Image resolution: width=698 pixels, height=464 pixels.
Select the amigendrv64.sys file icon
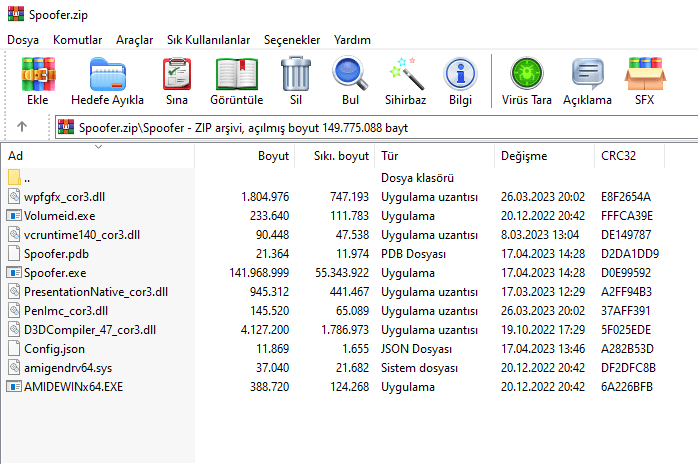(14, 367)
